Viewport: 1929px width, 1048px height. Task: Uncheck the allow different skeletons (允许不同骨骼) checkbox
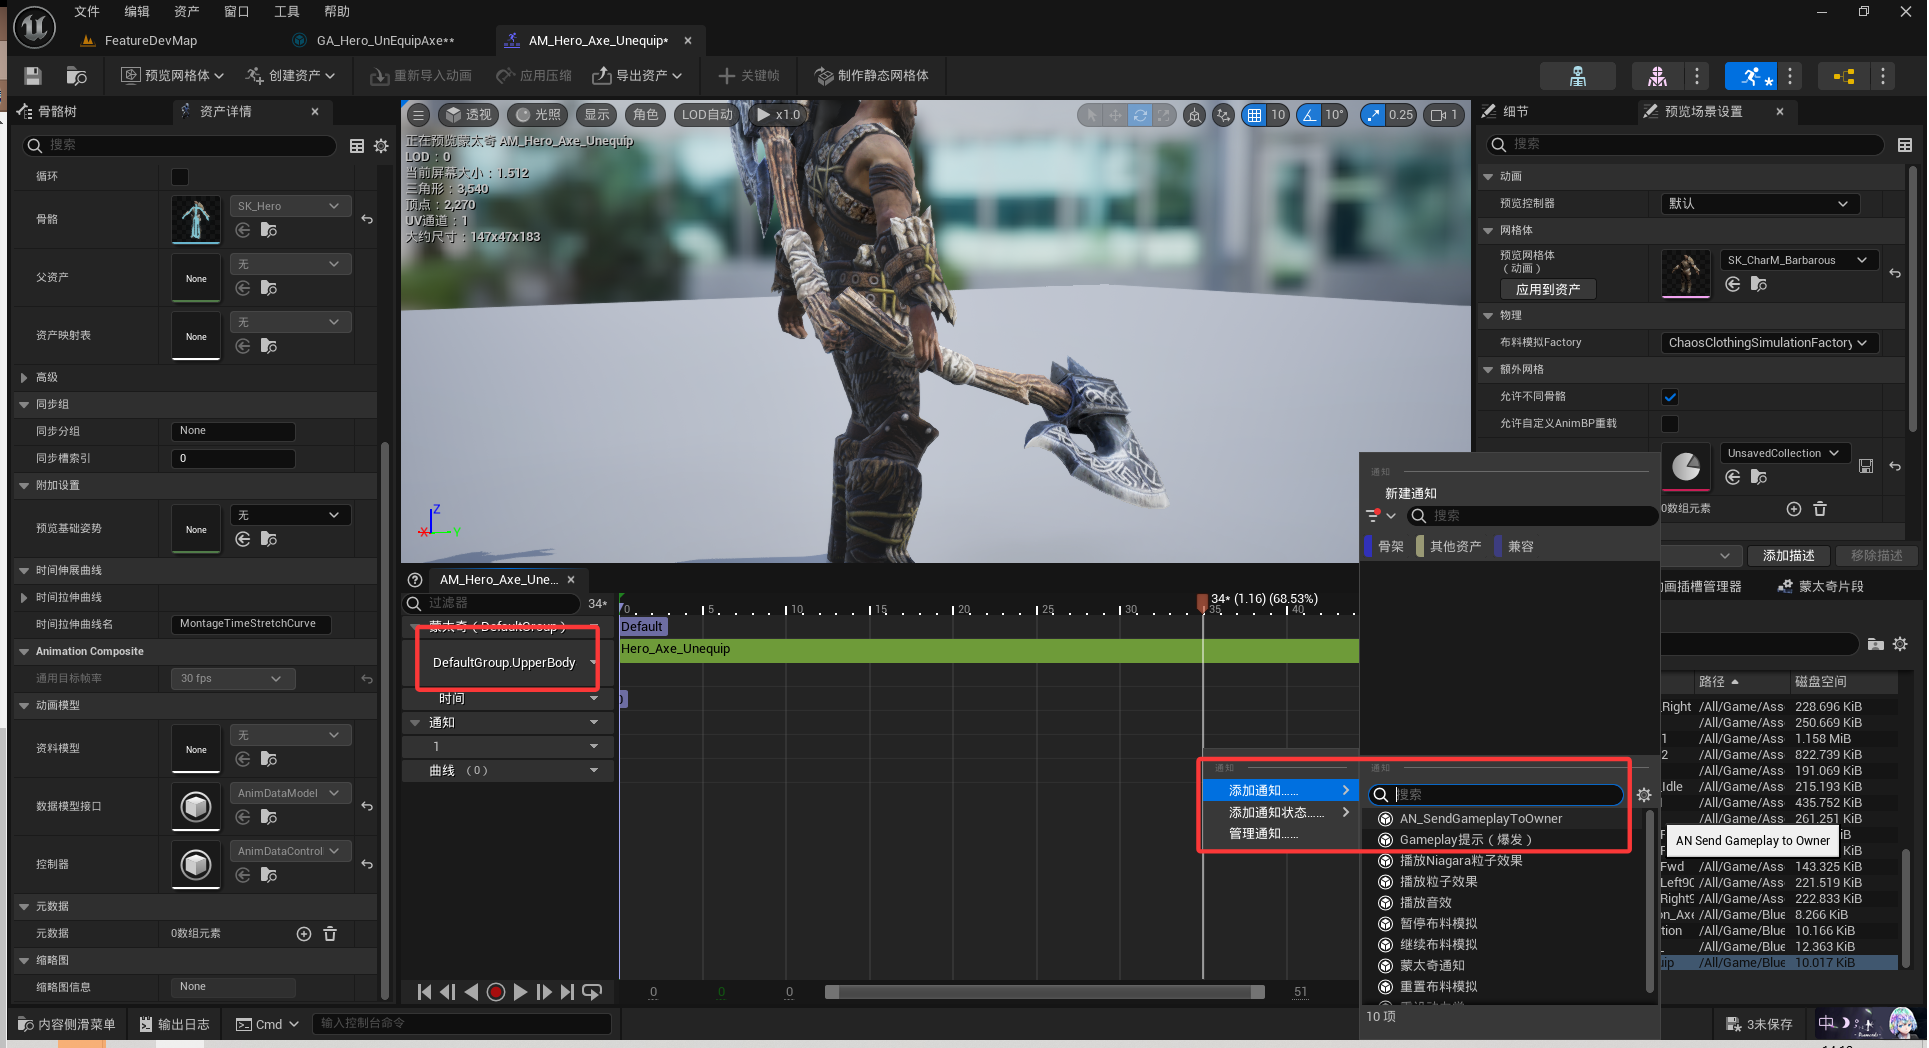point(1670,397)
